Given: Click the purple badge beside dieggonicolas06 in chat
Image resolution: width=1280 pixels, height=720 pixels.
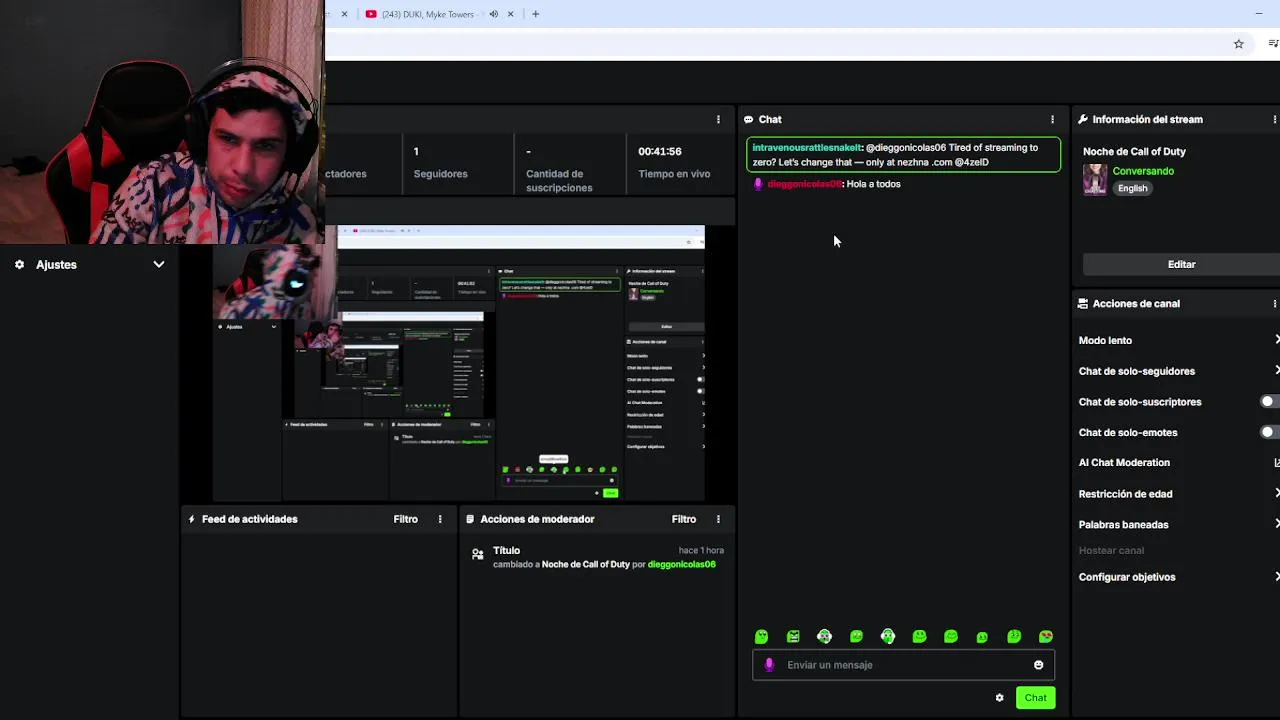Looking at the screenshot, I should pyautogui.click(x=758, y=184).
